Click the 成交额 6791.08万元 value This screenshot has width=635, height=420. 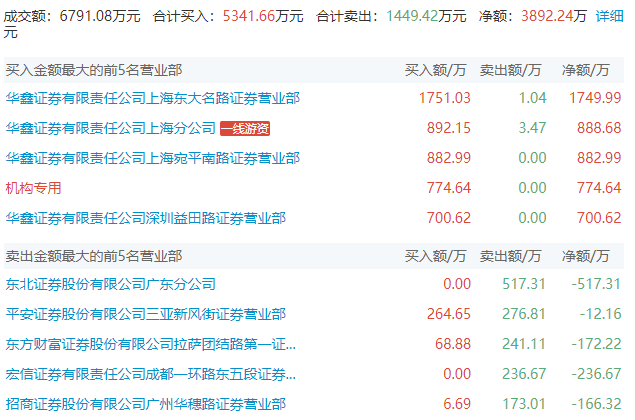click(100, 16)
